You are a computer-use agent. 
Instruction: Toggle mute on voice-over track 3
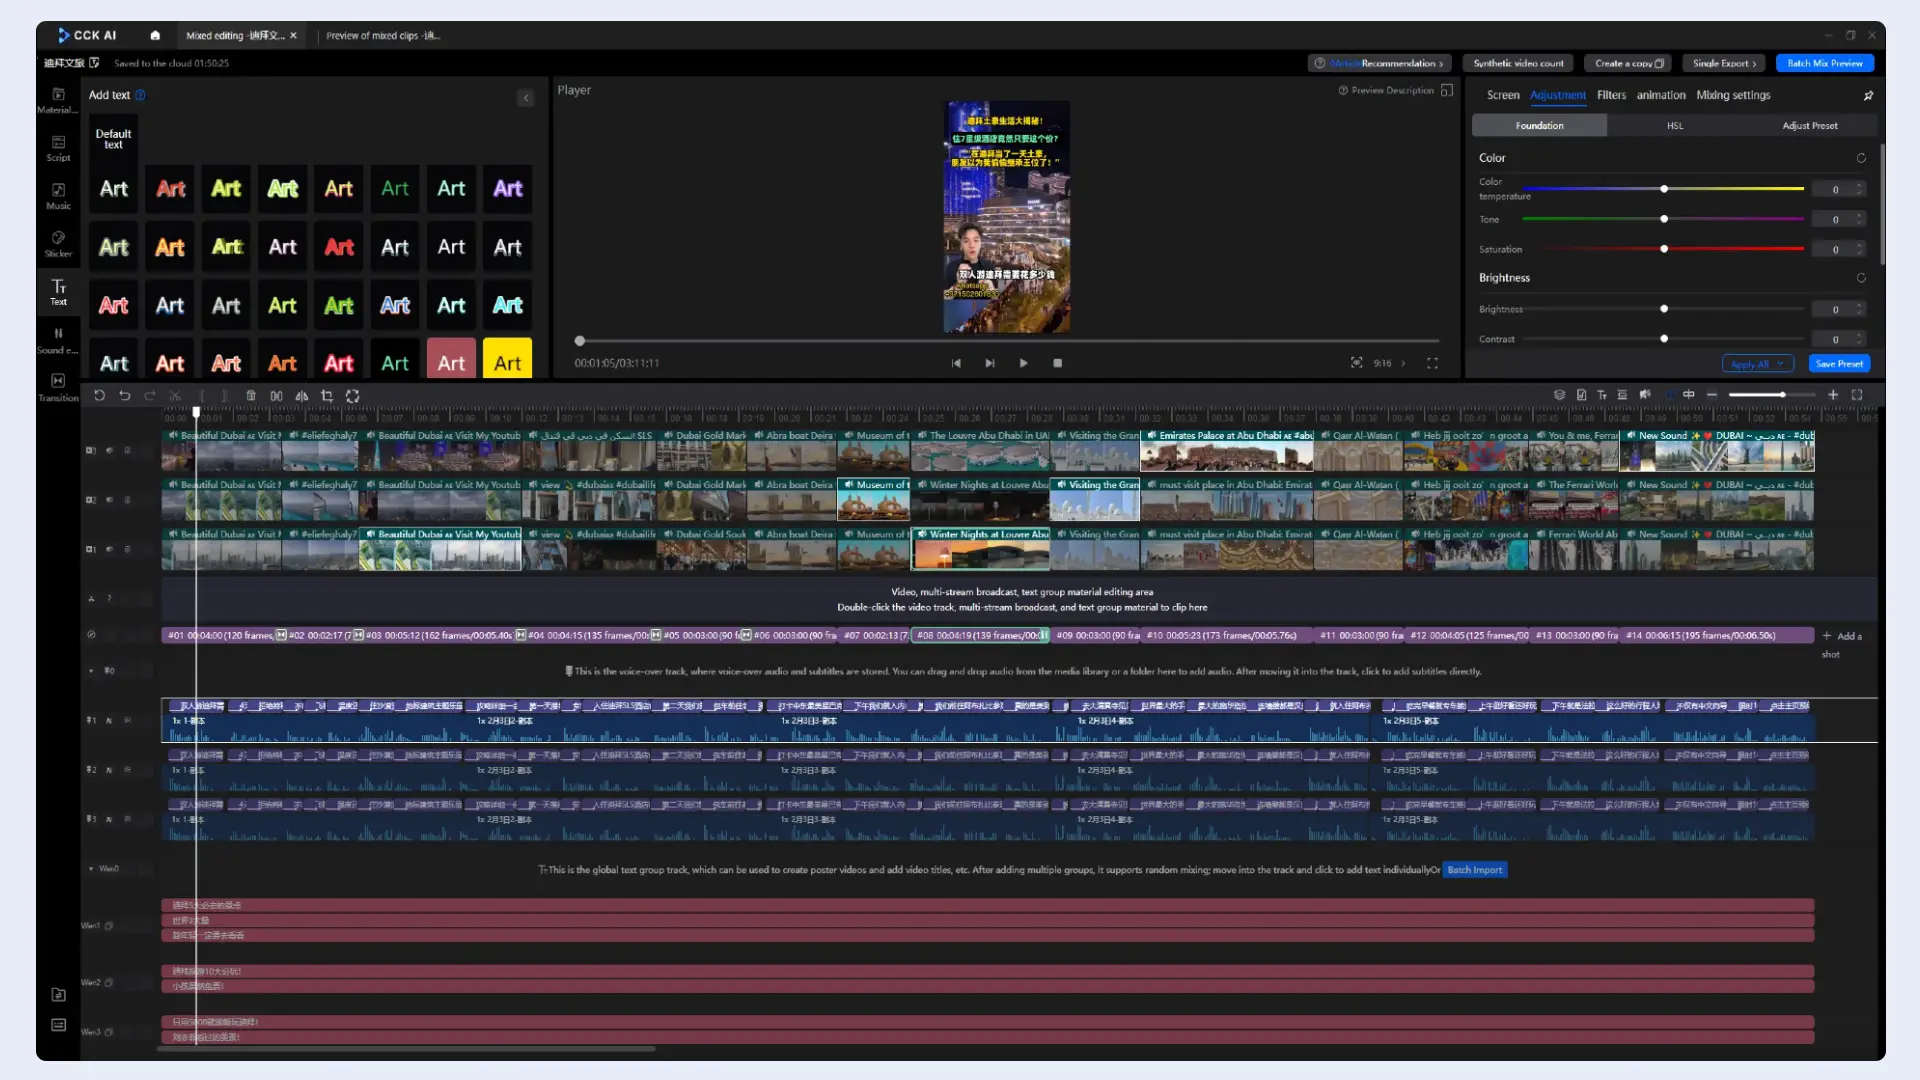click(109, 819)
